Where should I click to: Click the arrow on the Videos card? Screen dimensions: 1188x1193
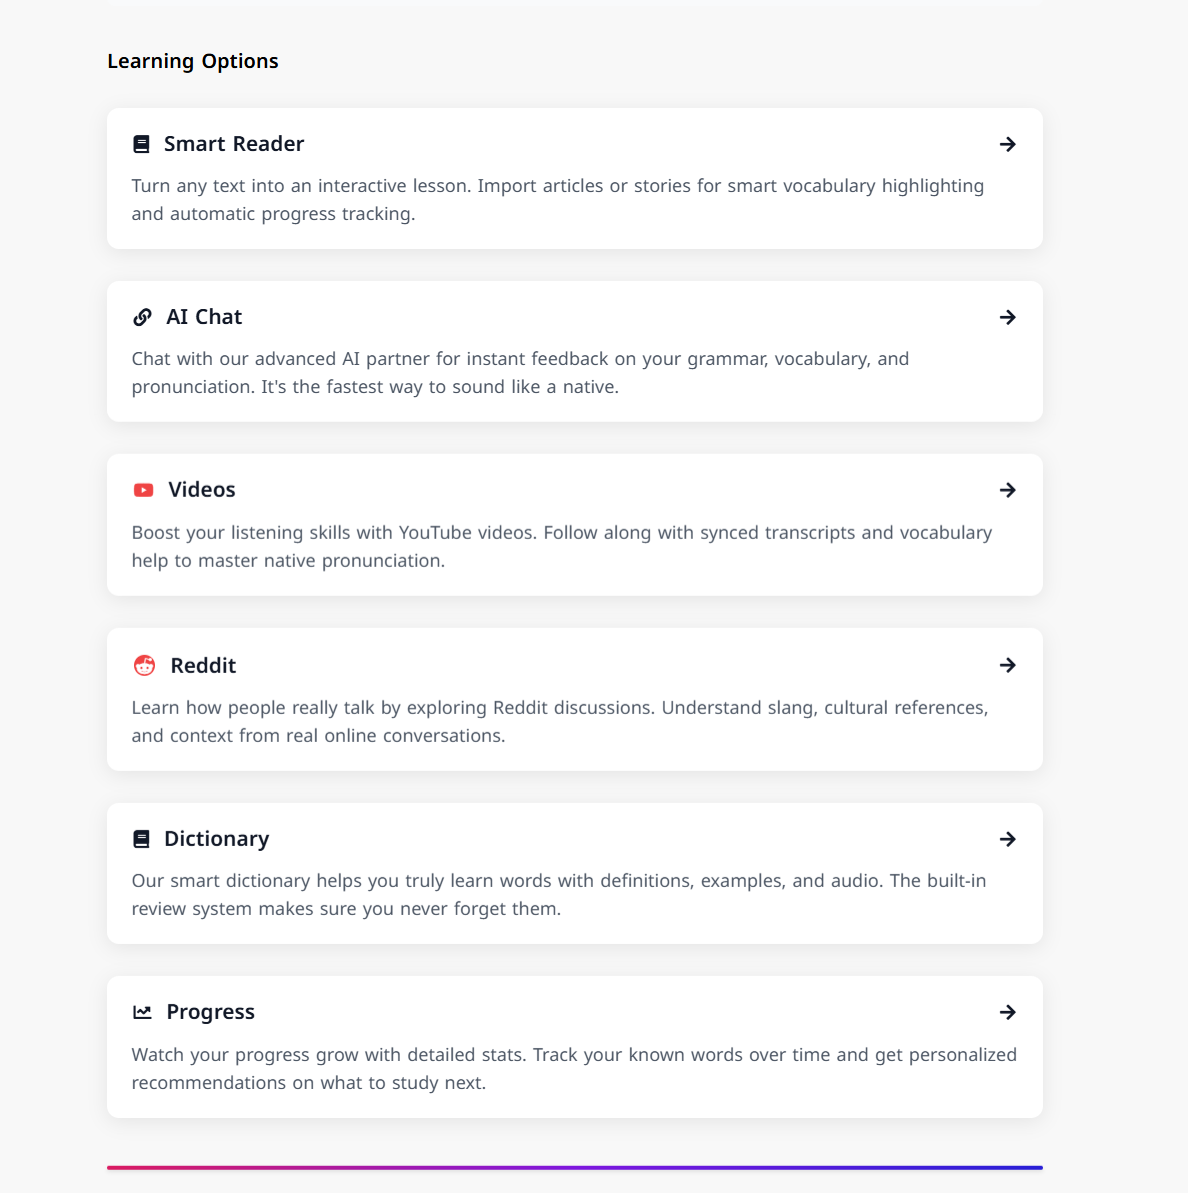click(x=1008, y=490)
